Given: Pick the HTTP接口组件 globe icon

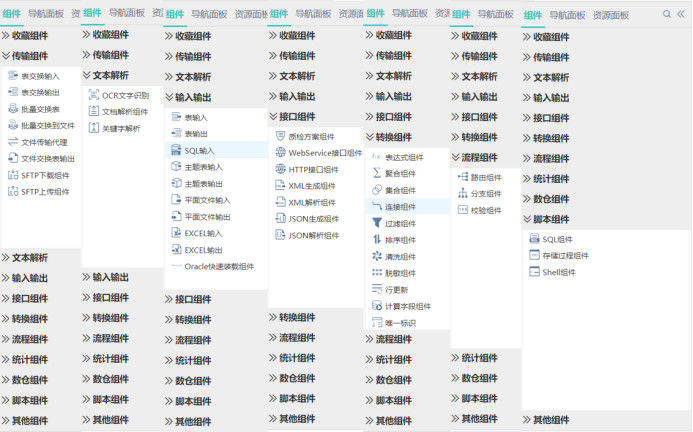Looking at the screenshot, I should click(280, 169).
